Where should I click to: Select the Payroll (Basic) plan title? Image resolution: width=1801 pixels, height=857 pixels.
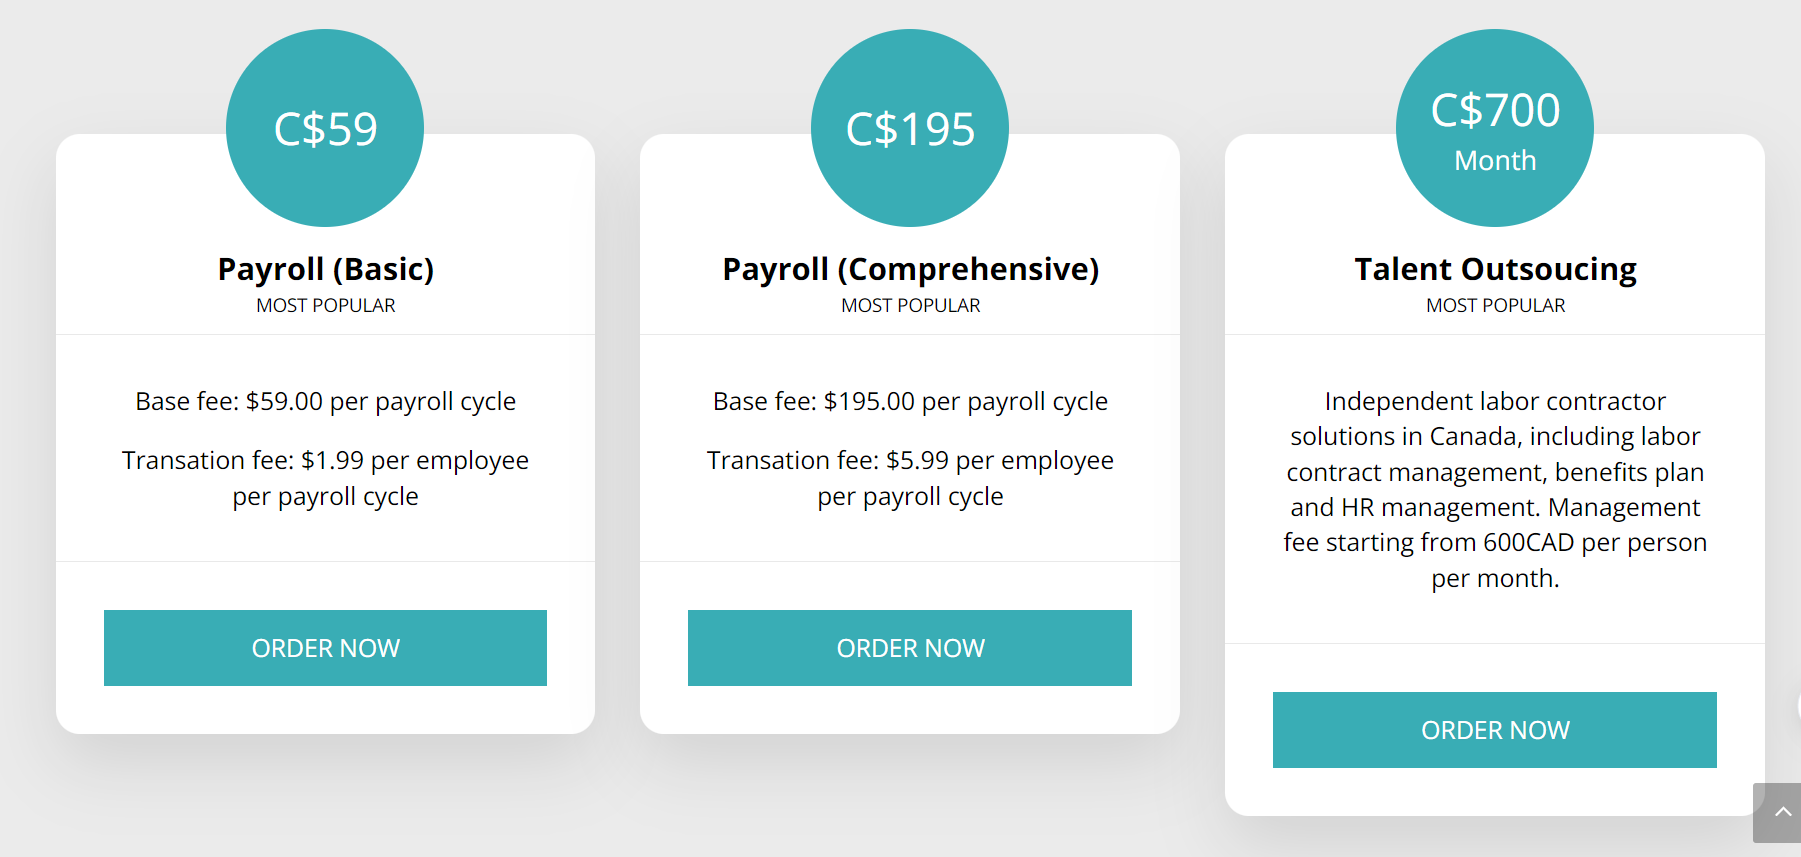click(x=325, y=269)
